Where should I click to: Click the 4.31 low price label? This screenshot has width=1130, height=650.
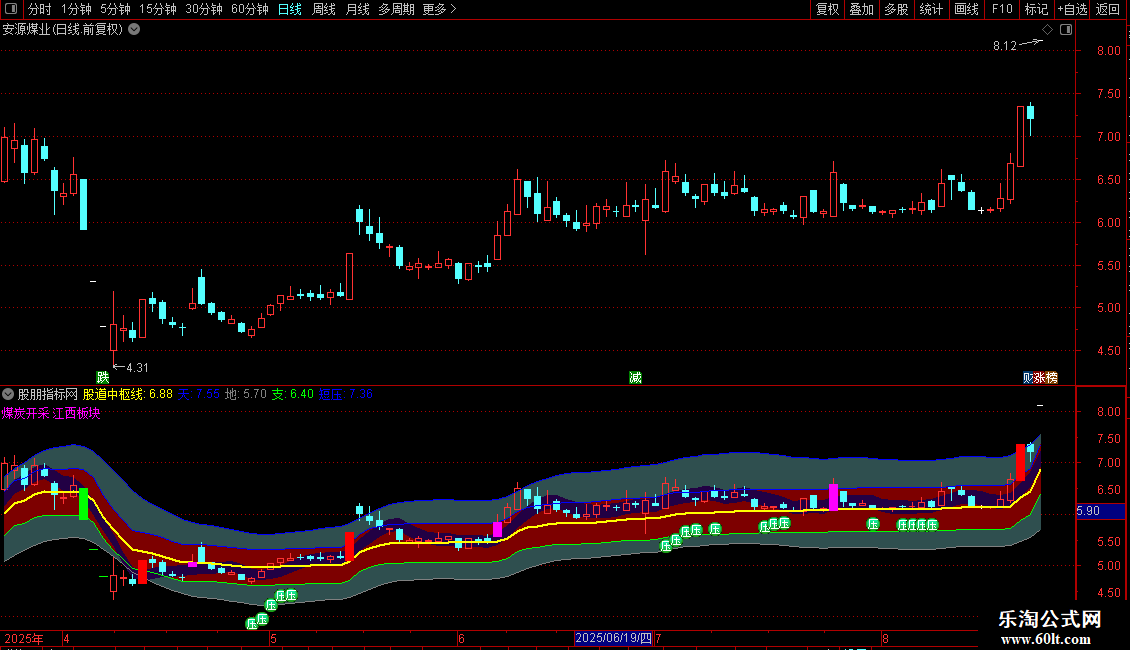[137, 368]
